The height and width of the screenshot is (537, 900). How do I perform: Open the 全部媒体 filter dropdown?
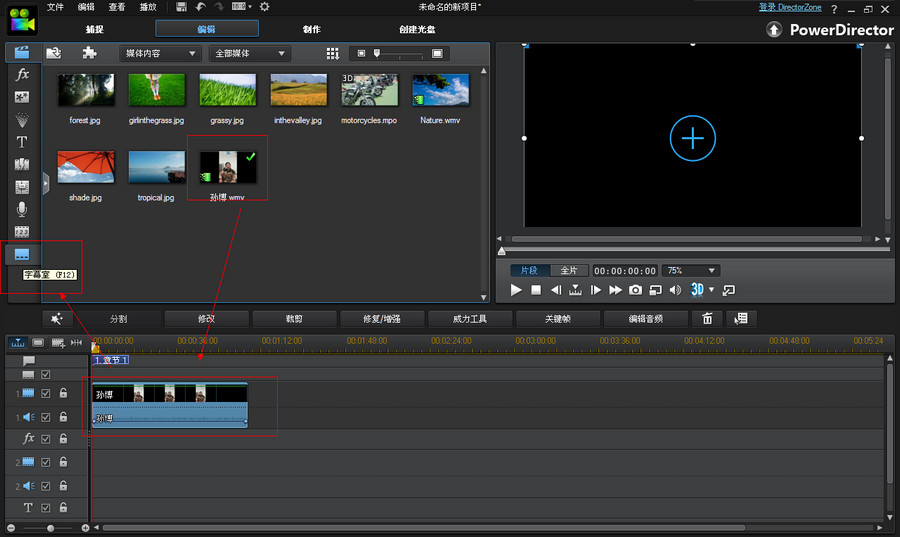pyautogui.click(x=250, y=53)
